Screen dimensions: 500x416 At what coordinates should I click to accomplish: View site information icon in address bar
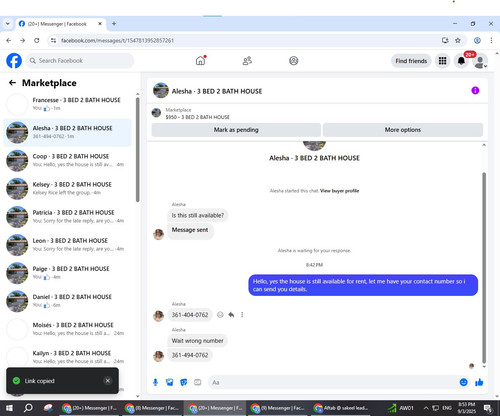click(53, 40)
